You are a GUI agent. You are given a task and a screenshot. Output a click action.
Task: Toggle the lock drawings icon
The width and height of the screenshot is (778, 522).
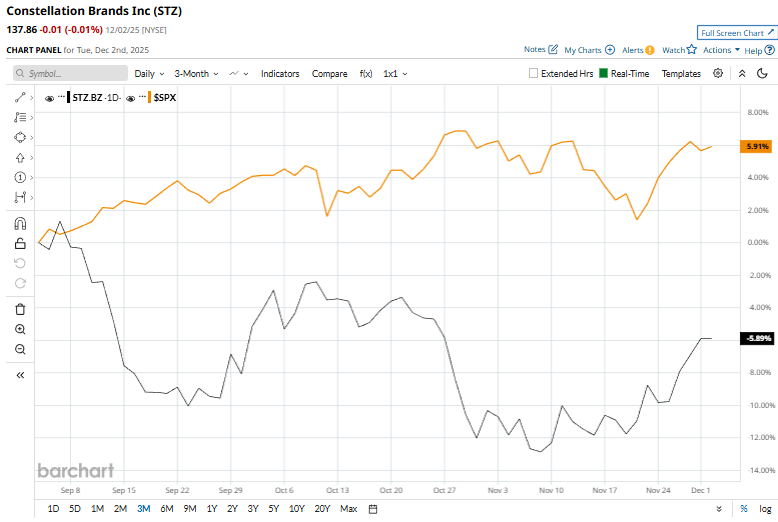coord(20,244)
